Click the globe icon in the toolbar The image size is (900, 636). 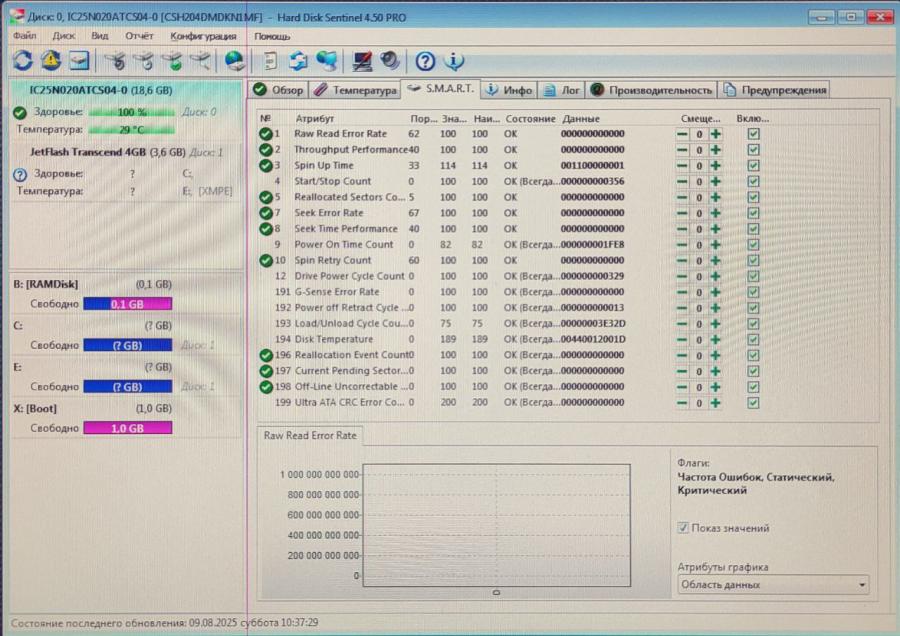coord(235,61)
